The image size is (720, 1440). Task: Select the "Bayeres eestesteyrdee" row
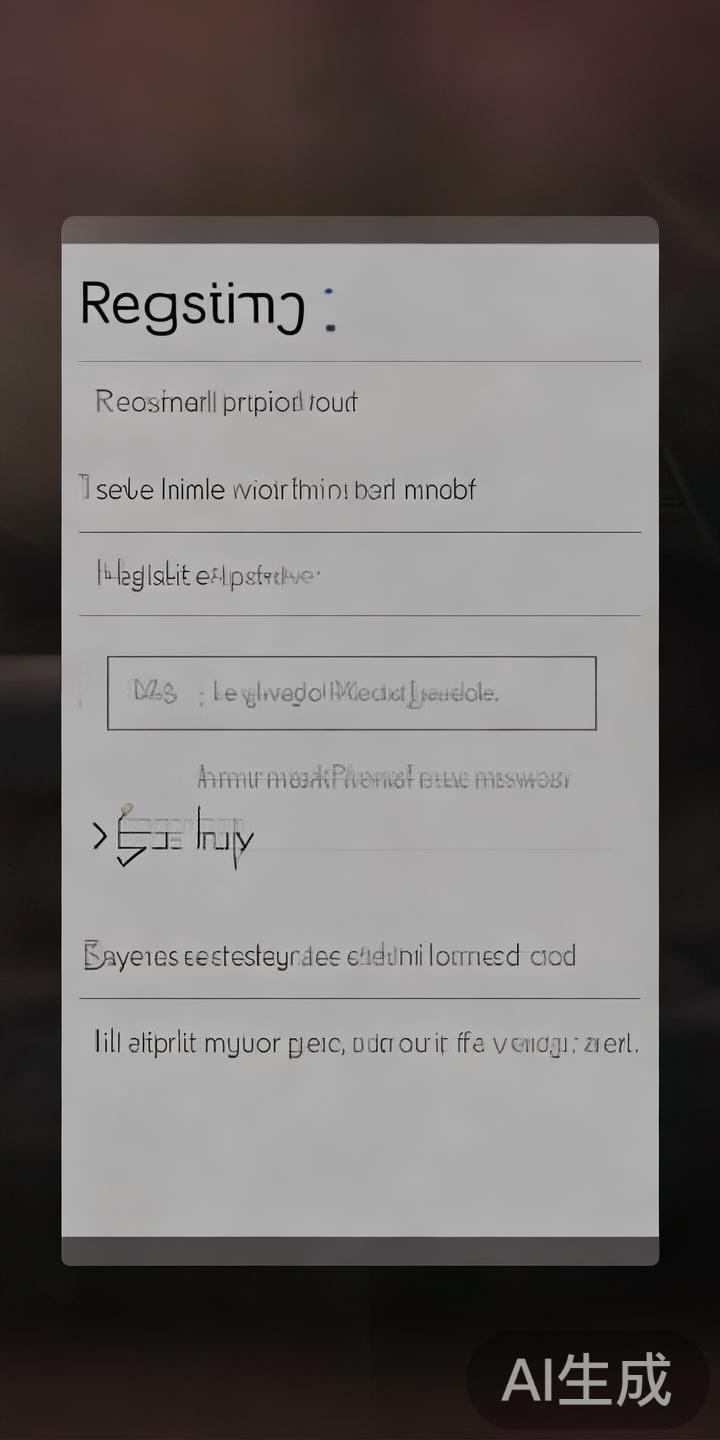tap(360, 956)
